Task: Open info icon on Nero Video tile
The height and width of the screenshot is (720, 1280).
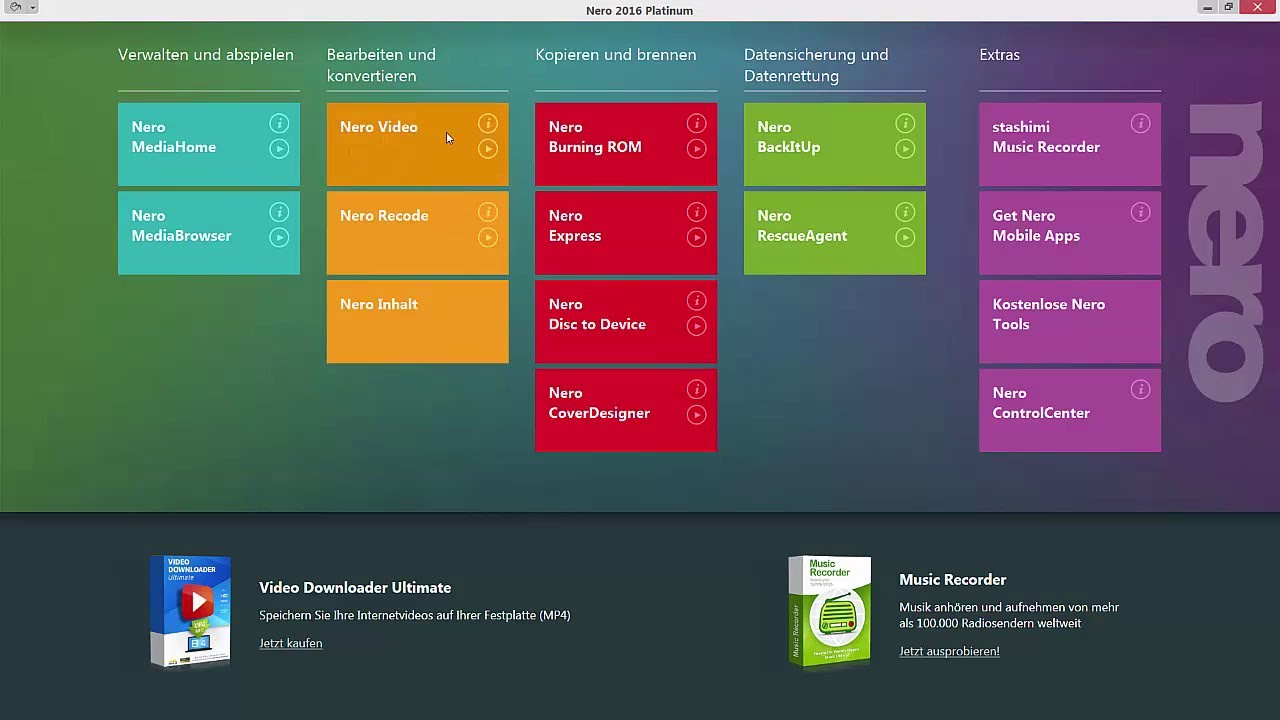Action: click(x=488, y=124)
